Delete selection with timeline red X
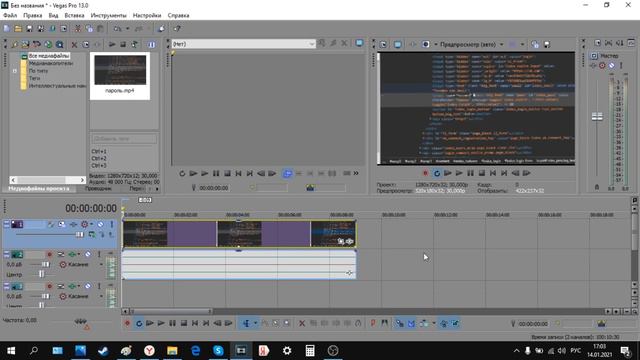The height and width of the screenshot is (360, 640). click(x=302, y=323)
